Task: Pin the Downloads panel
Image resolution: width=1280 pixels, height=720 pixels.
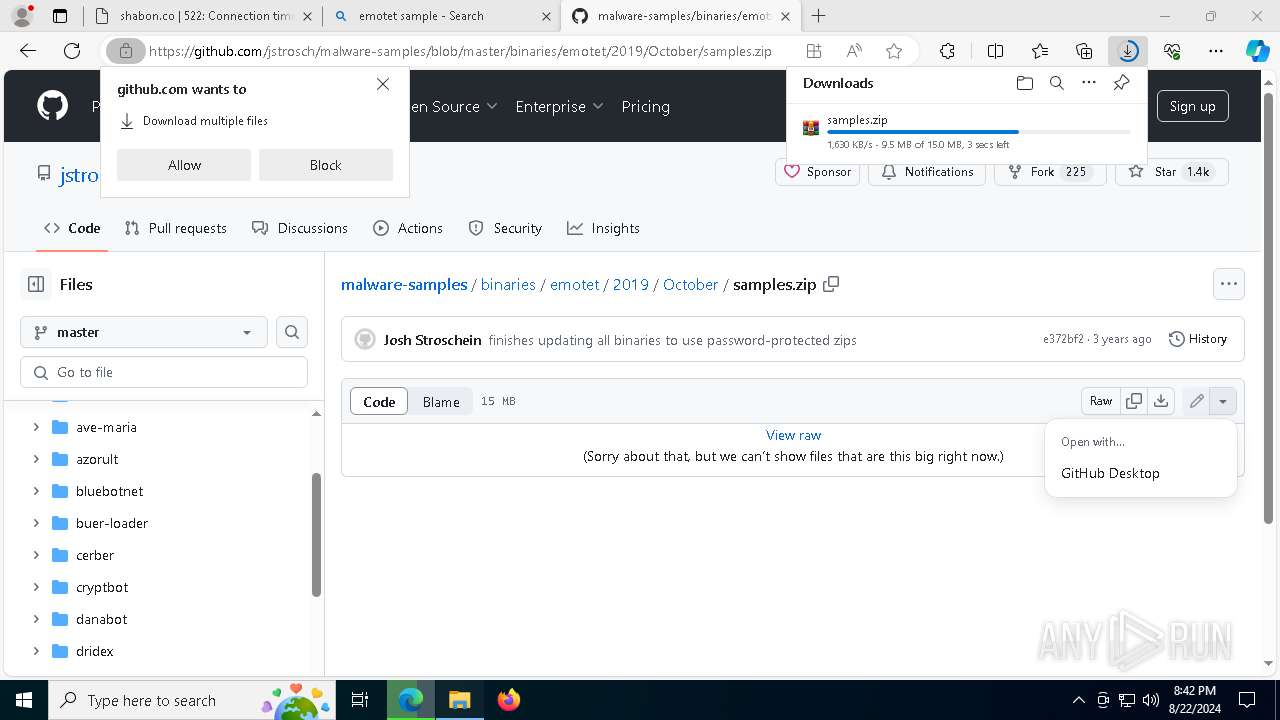Action: point(1121,83)
